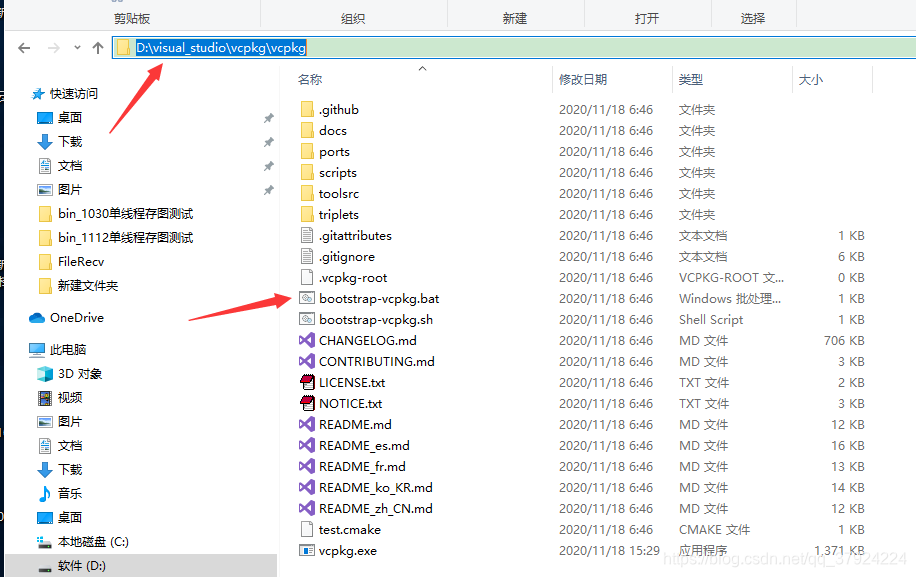Click the Back navigation arrow
The width and height of the screenshot is (916, 577).
[24, 48]
